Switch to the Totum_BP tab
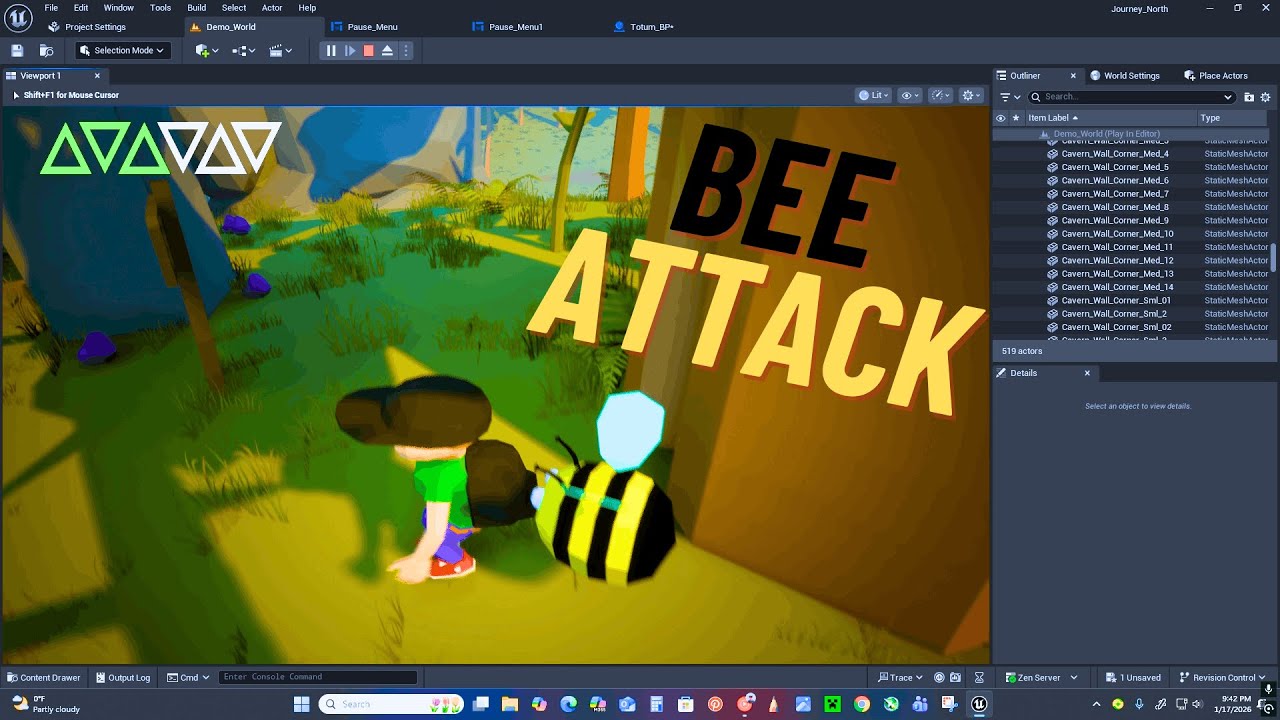 pyautogui.click(x=643, y=27)
